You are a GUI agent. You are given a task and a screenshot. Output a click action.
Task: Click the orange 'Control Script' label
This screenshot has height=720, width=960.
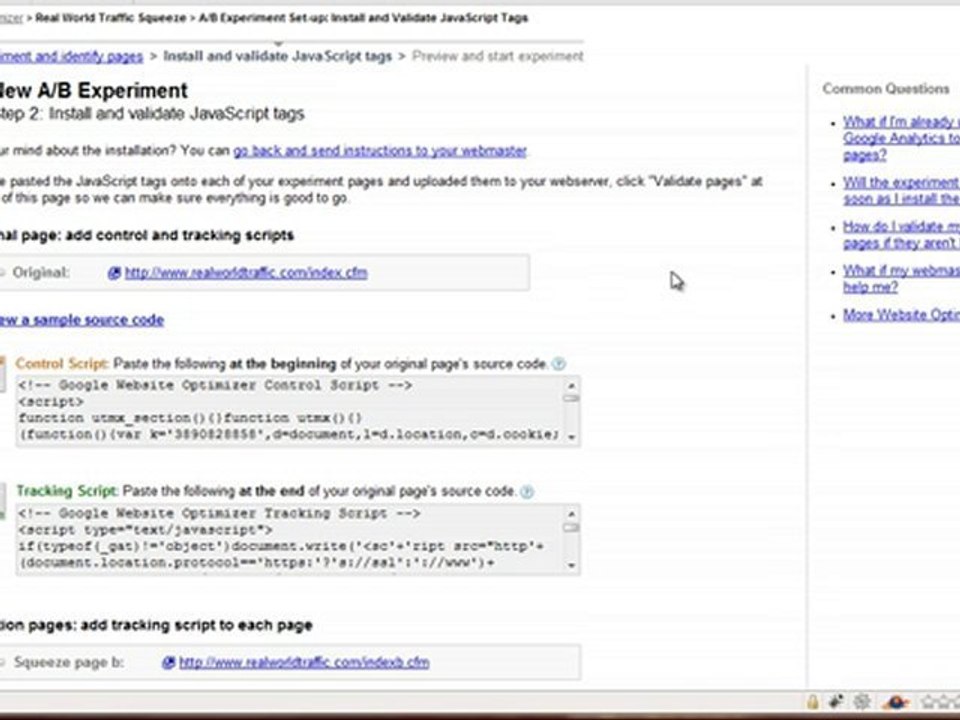click(x=62, y=364)
